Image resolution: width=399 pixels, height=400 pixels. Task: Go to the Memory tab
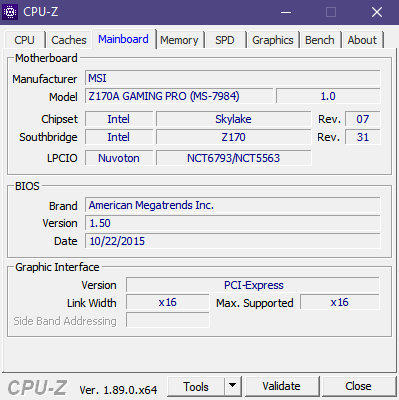[179, 40]
